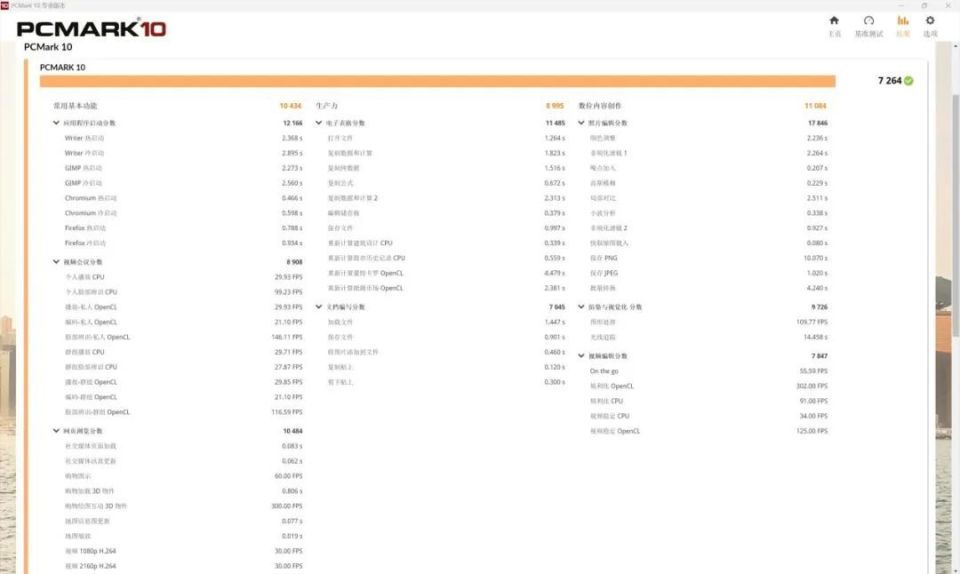The image size is (960, 574).
Task: Select the 1080p H.264 video row
Action: point(183,551)
